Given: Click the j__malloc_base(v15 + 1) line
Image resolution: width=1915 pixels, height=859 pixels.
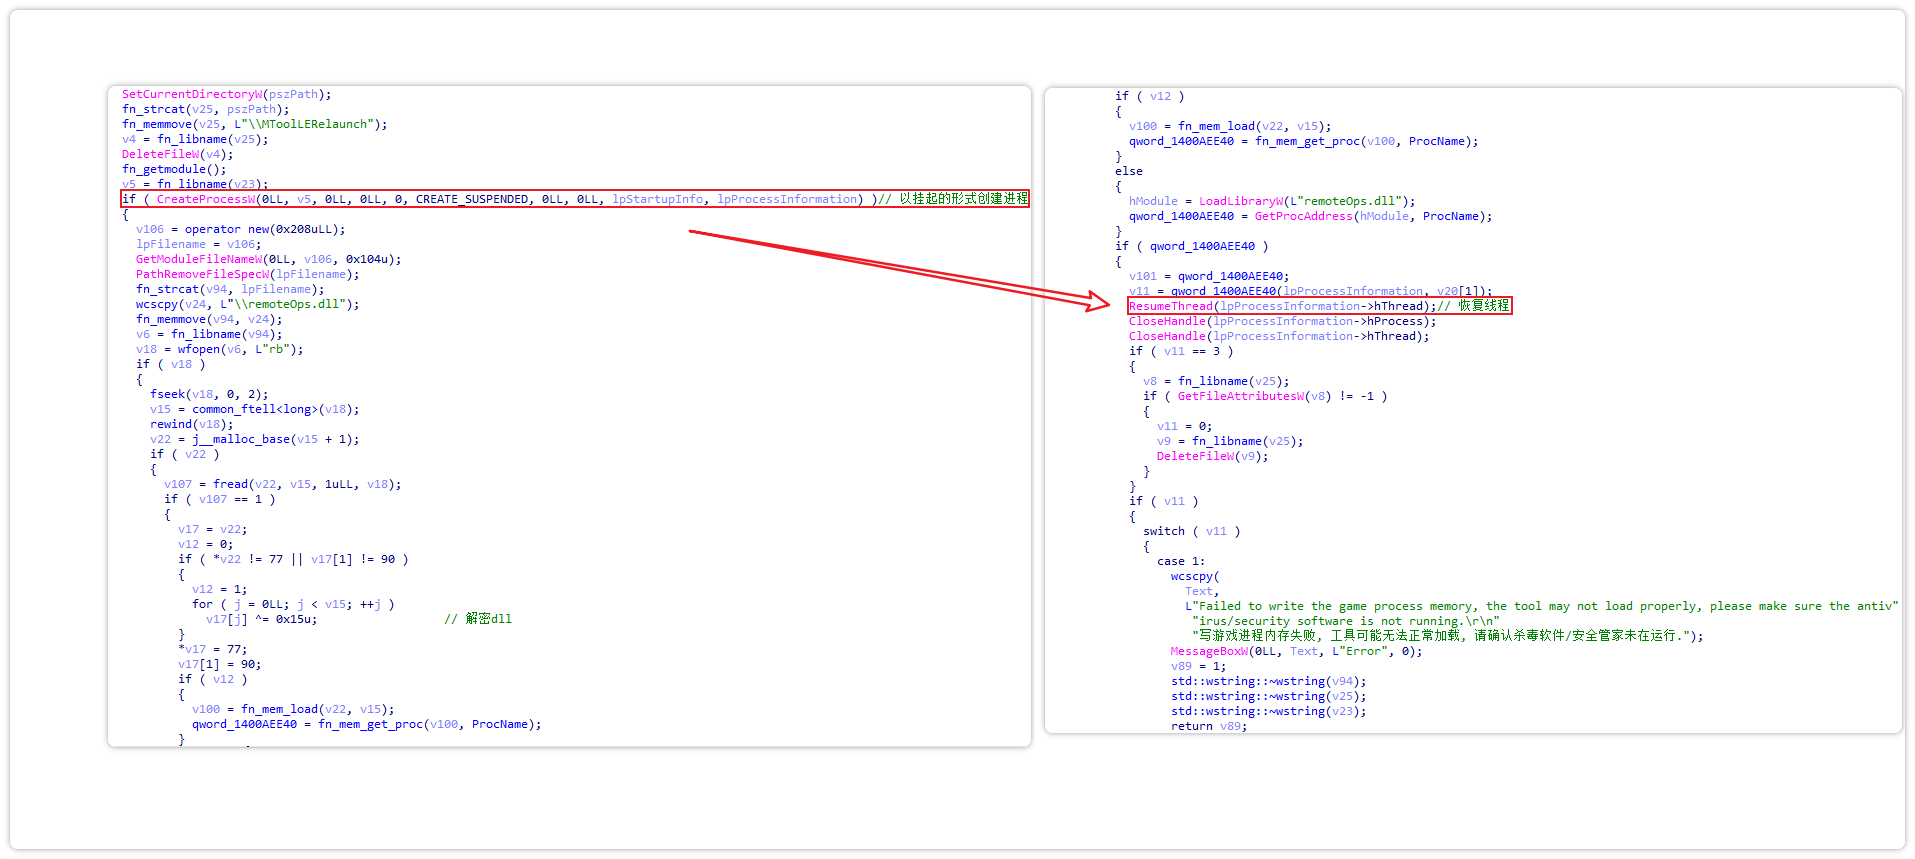Looking at the screenshot, I should pyautogui.click(x=254, y=439).
